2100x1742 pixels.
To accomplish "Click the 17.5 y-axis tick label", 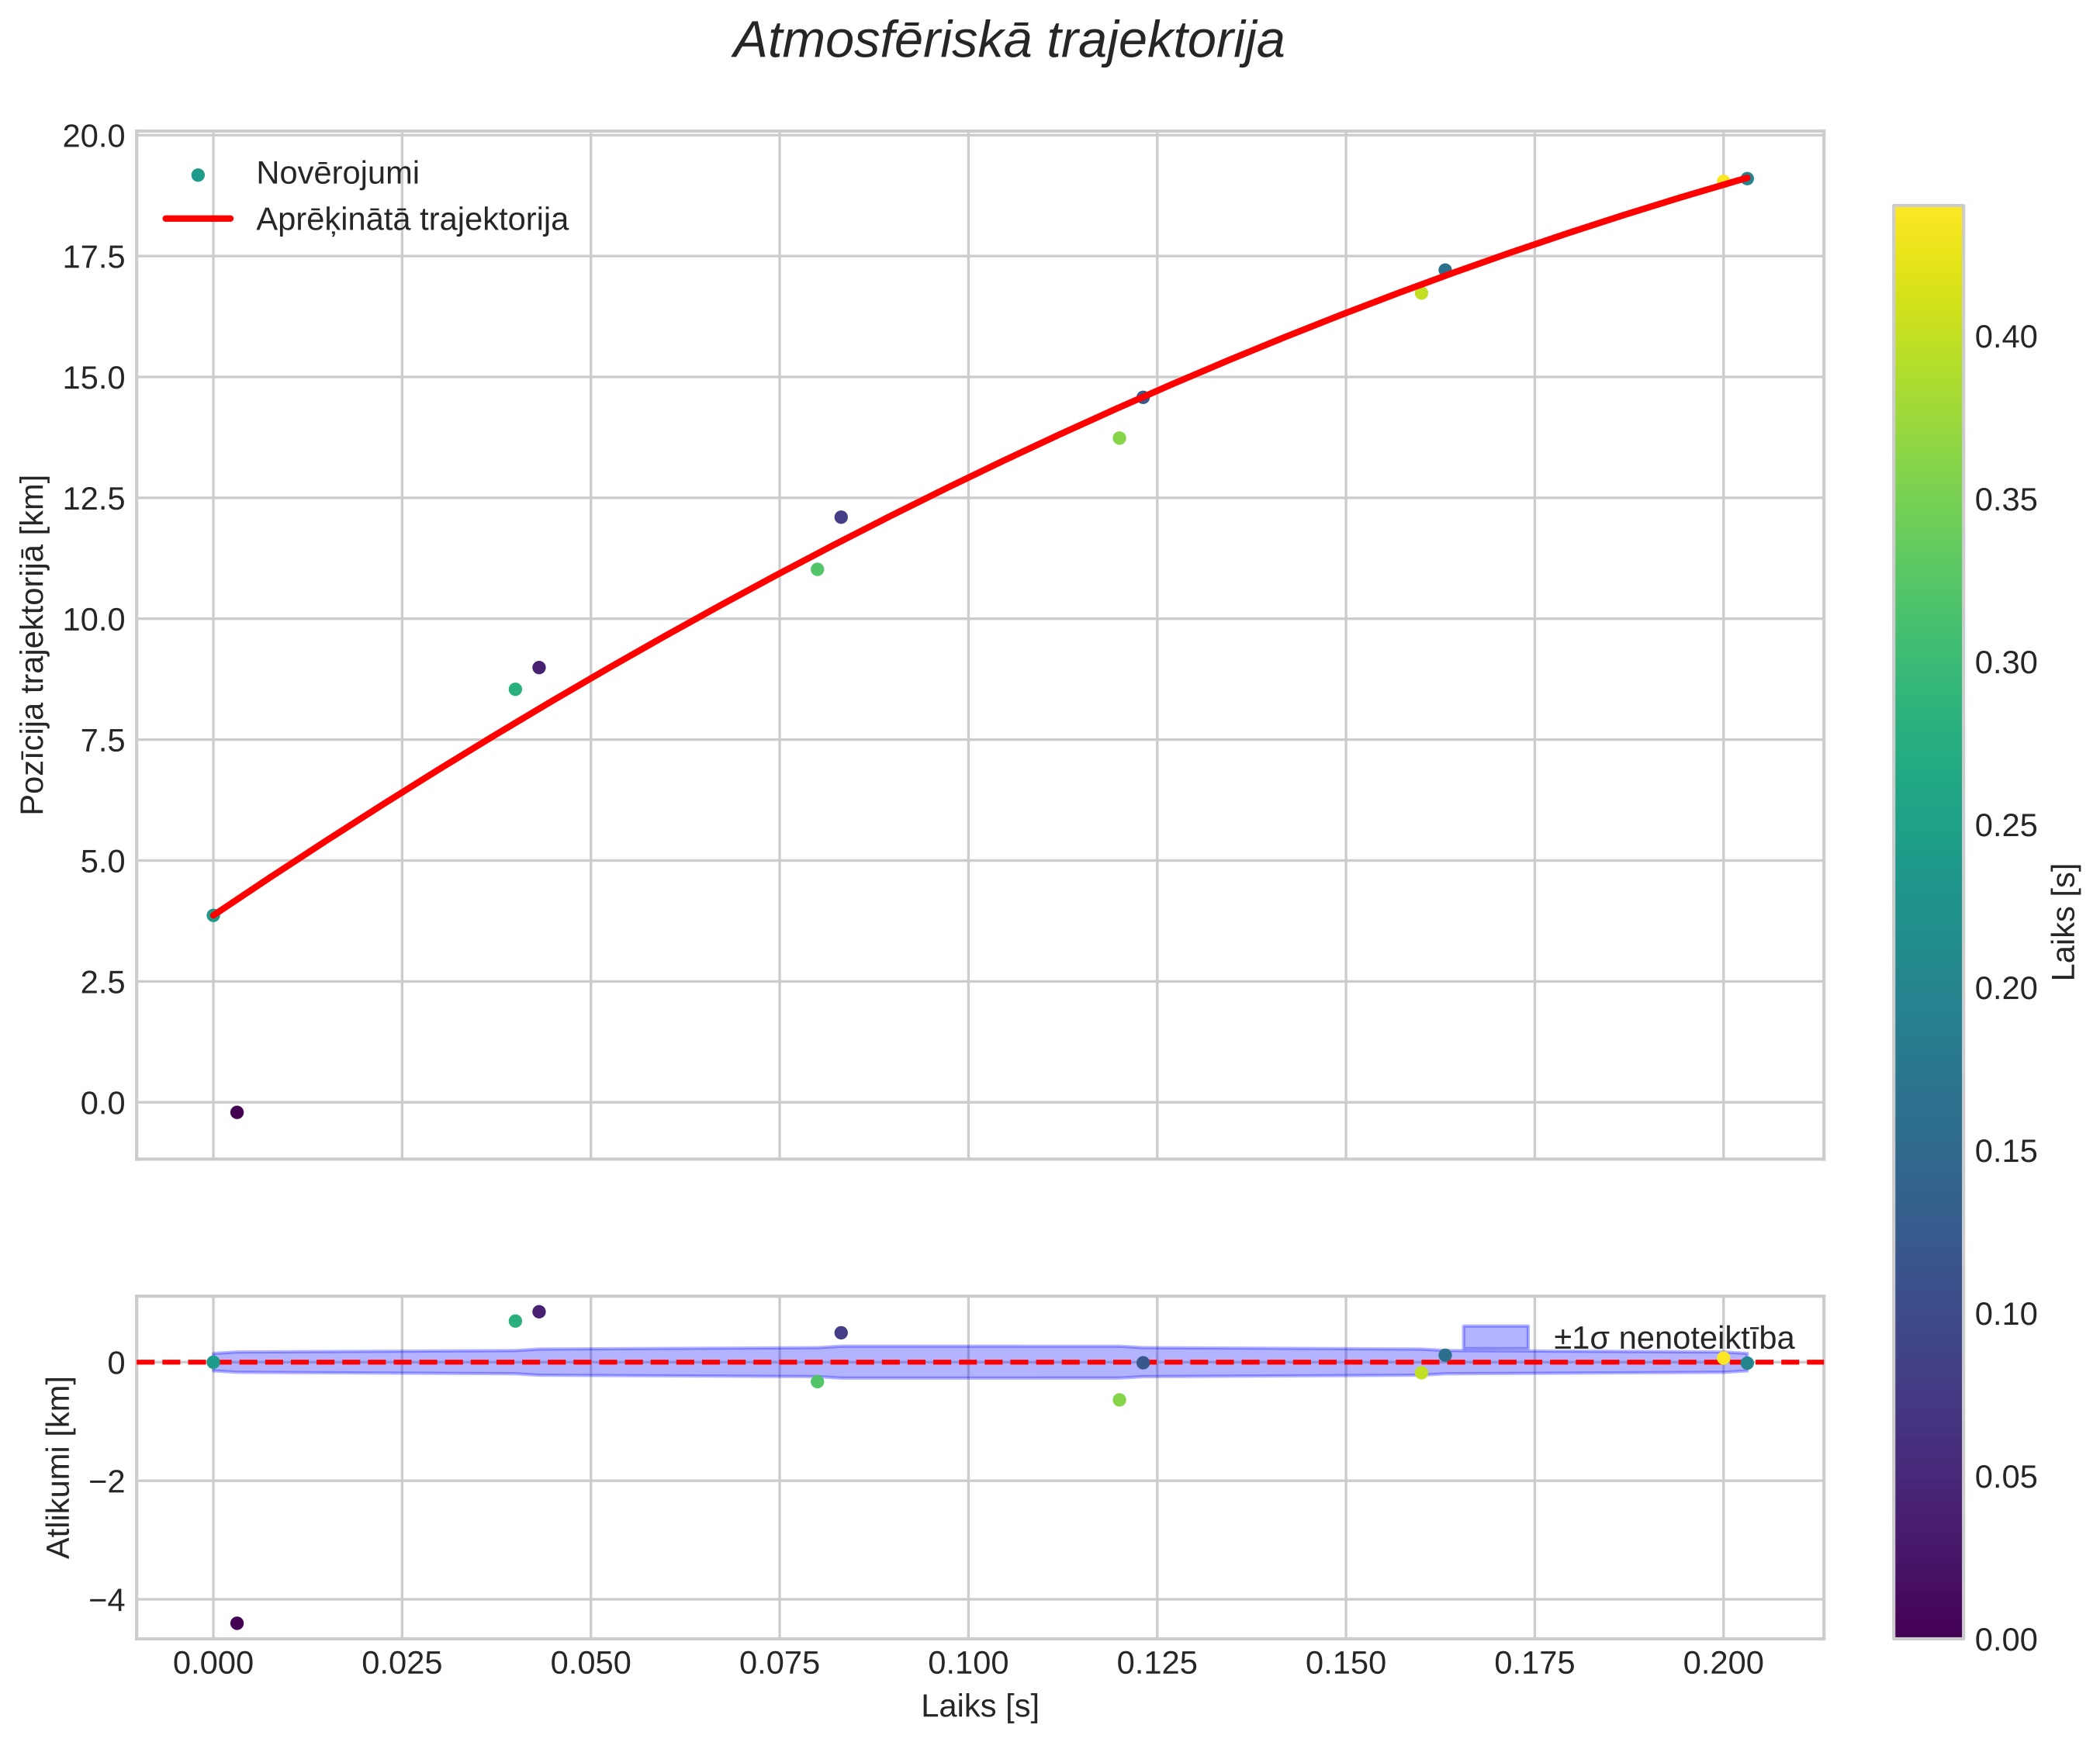I will coord(94,257).
